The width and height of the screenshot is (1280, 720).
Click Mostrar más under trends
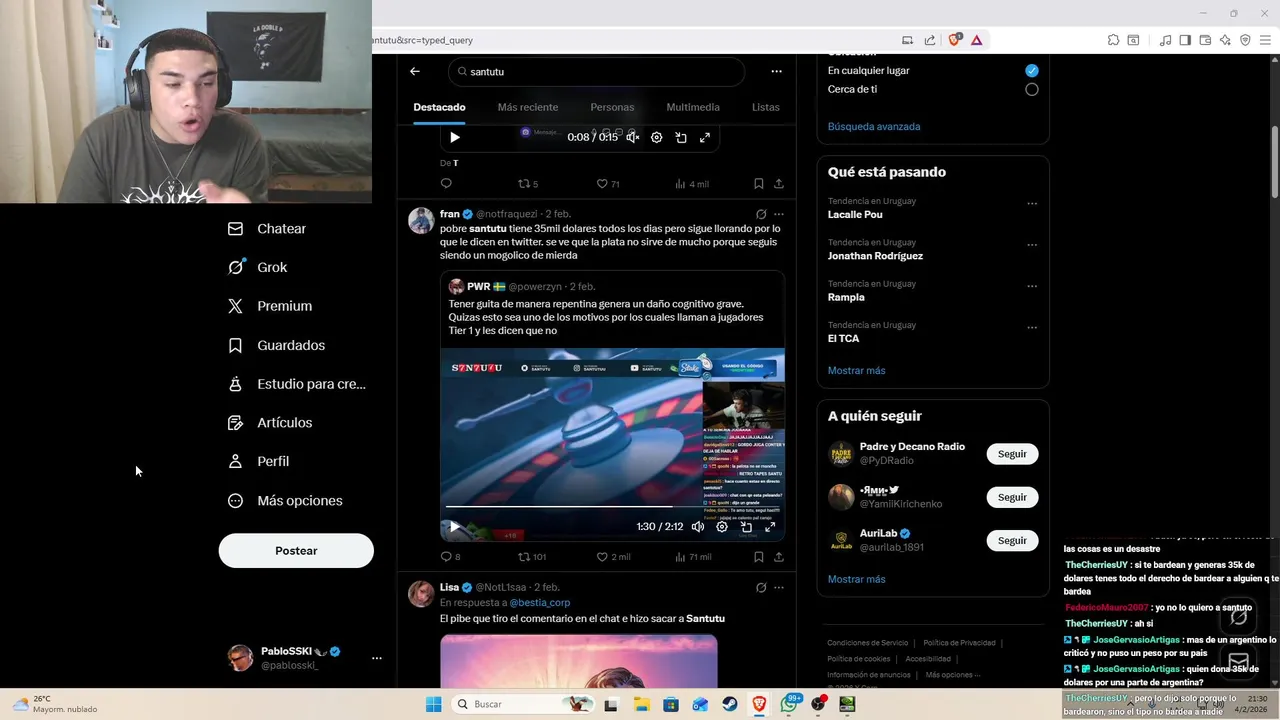(856, 371)
